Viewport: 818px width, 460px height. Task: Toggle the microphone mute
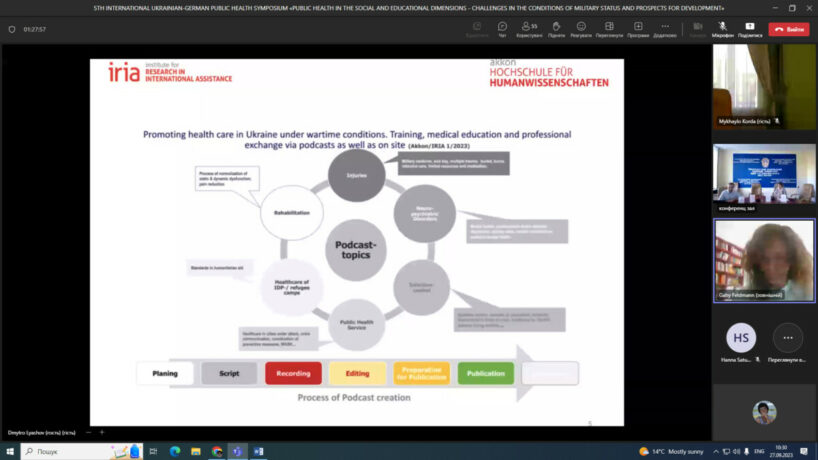click(x=722, y=28)
